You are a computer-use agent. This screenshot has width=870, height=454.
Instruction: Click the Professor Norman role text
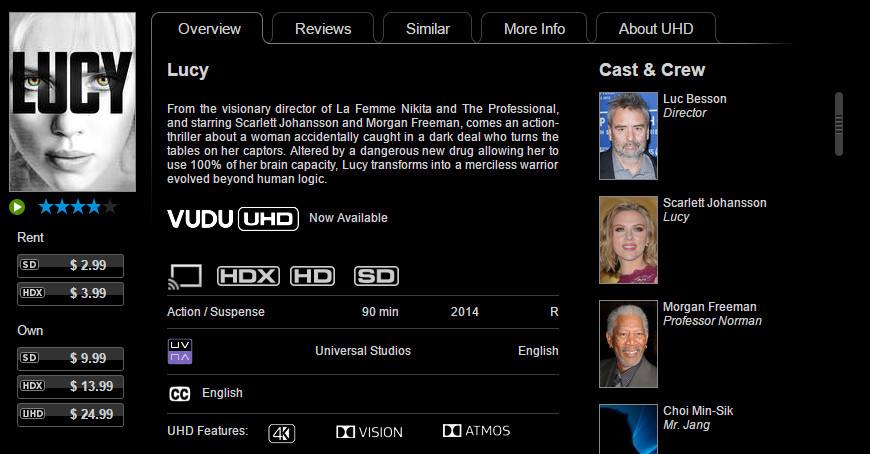click(x=712, y=321)
